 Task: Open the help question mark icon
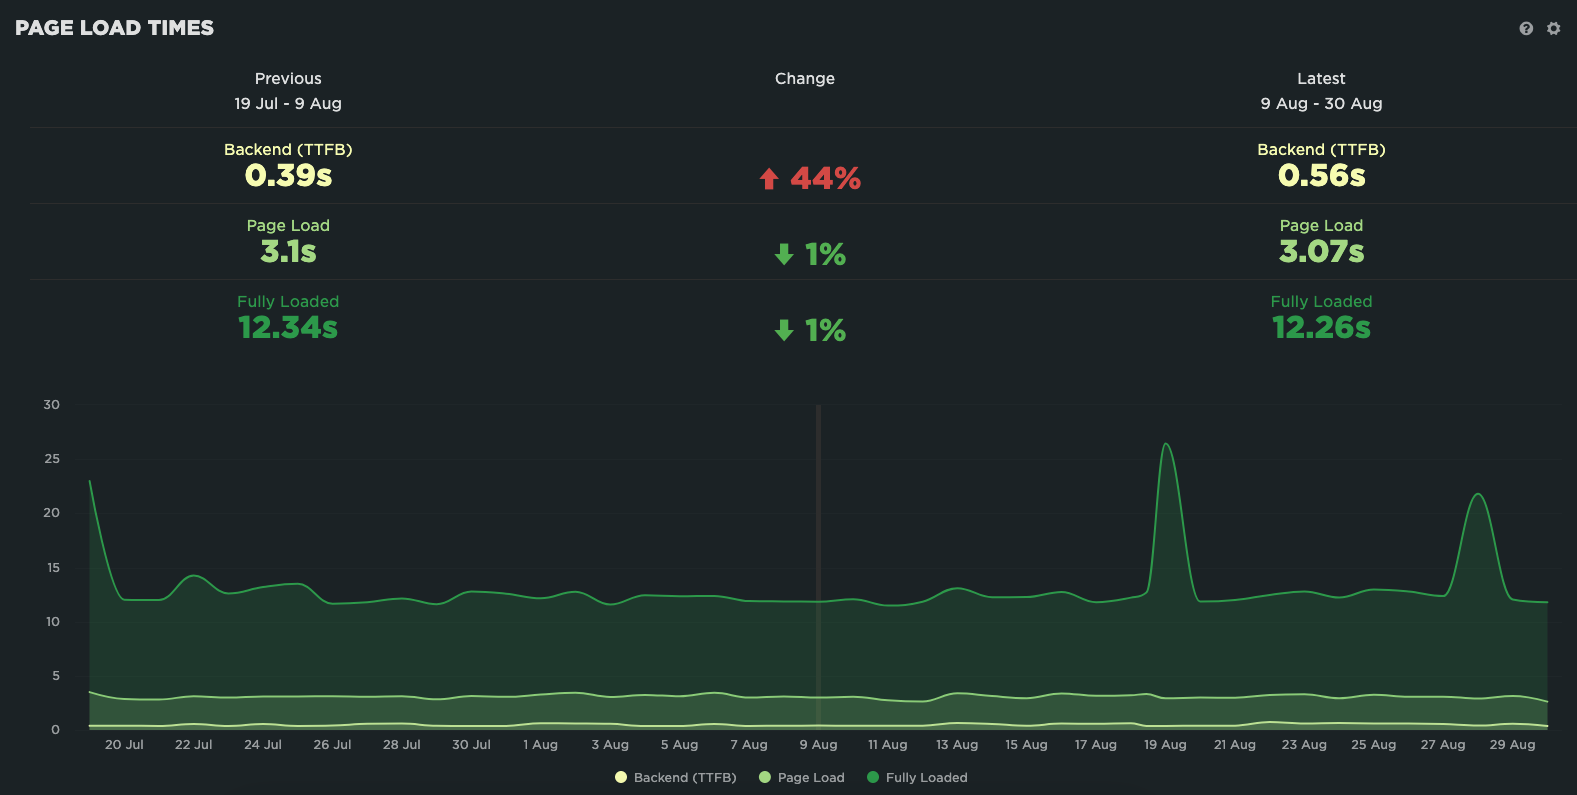coord(1525,29)
